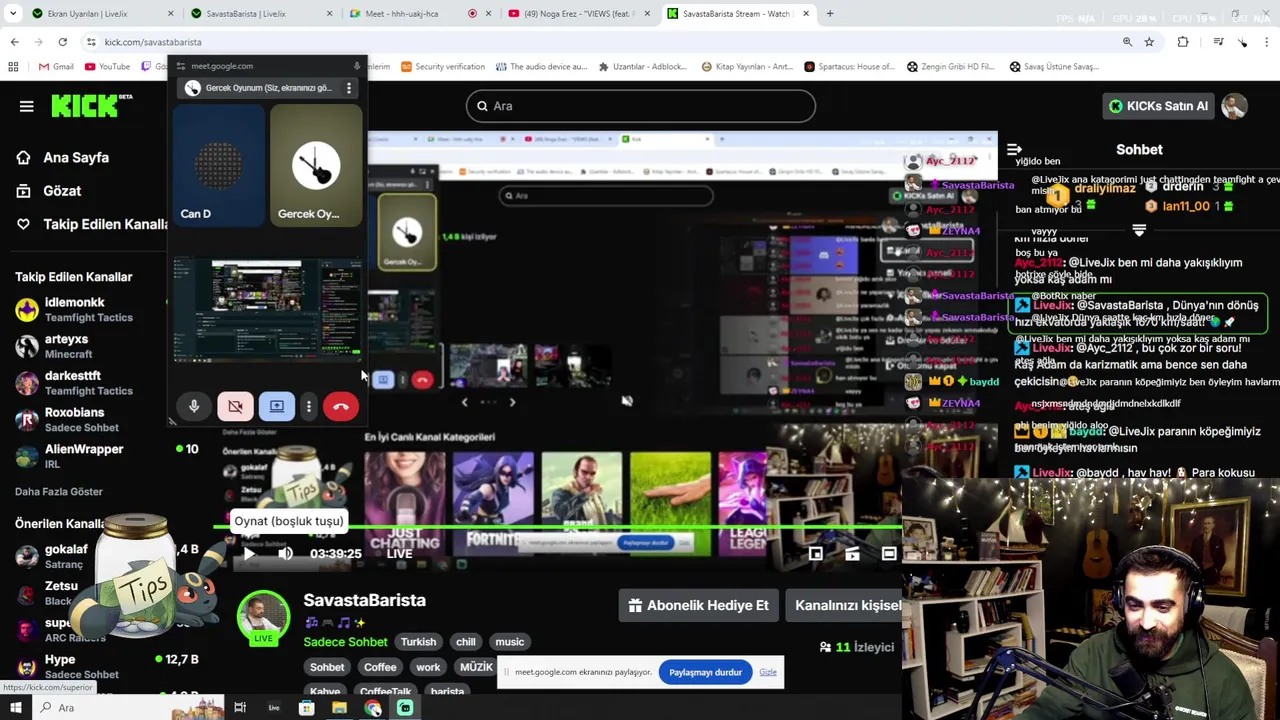The height and width of the screenshot is (720, 1280).
Task: Open the Kick hamburger menu
Action: [x=27, y=106]
